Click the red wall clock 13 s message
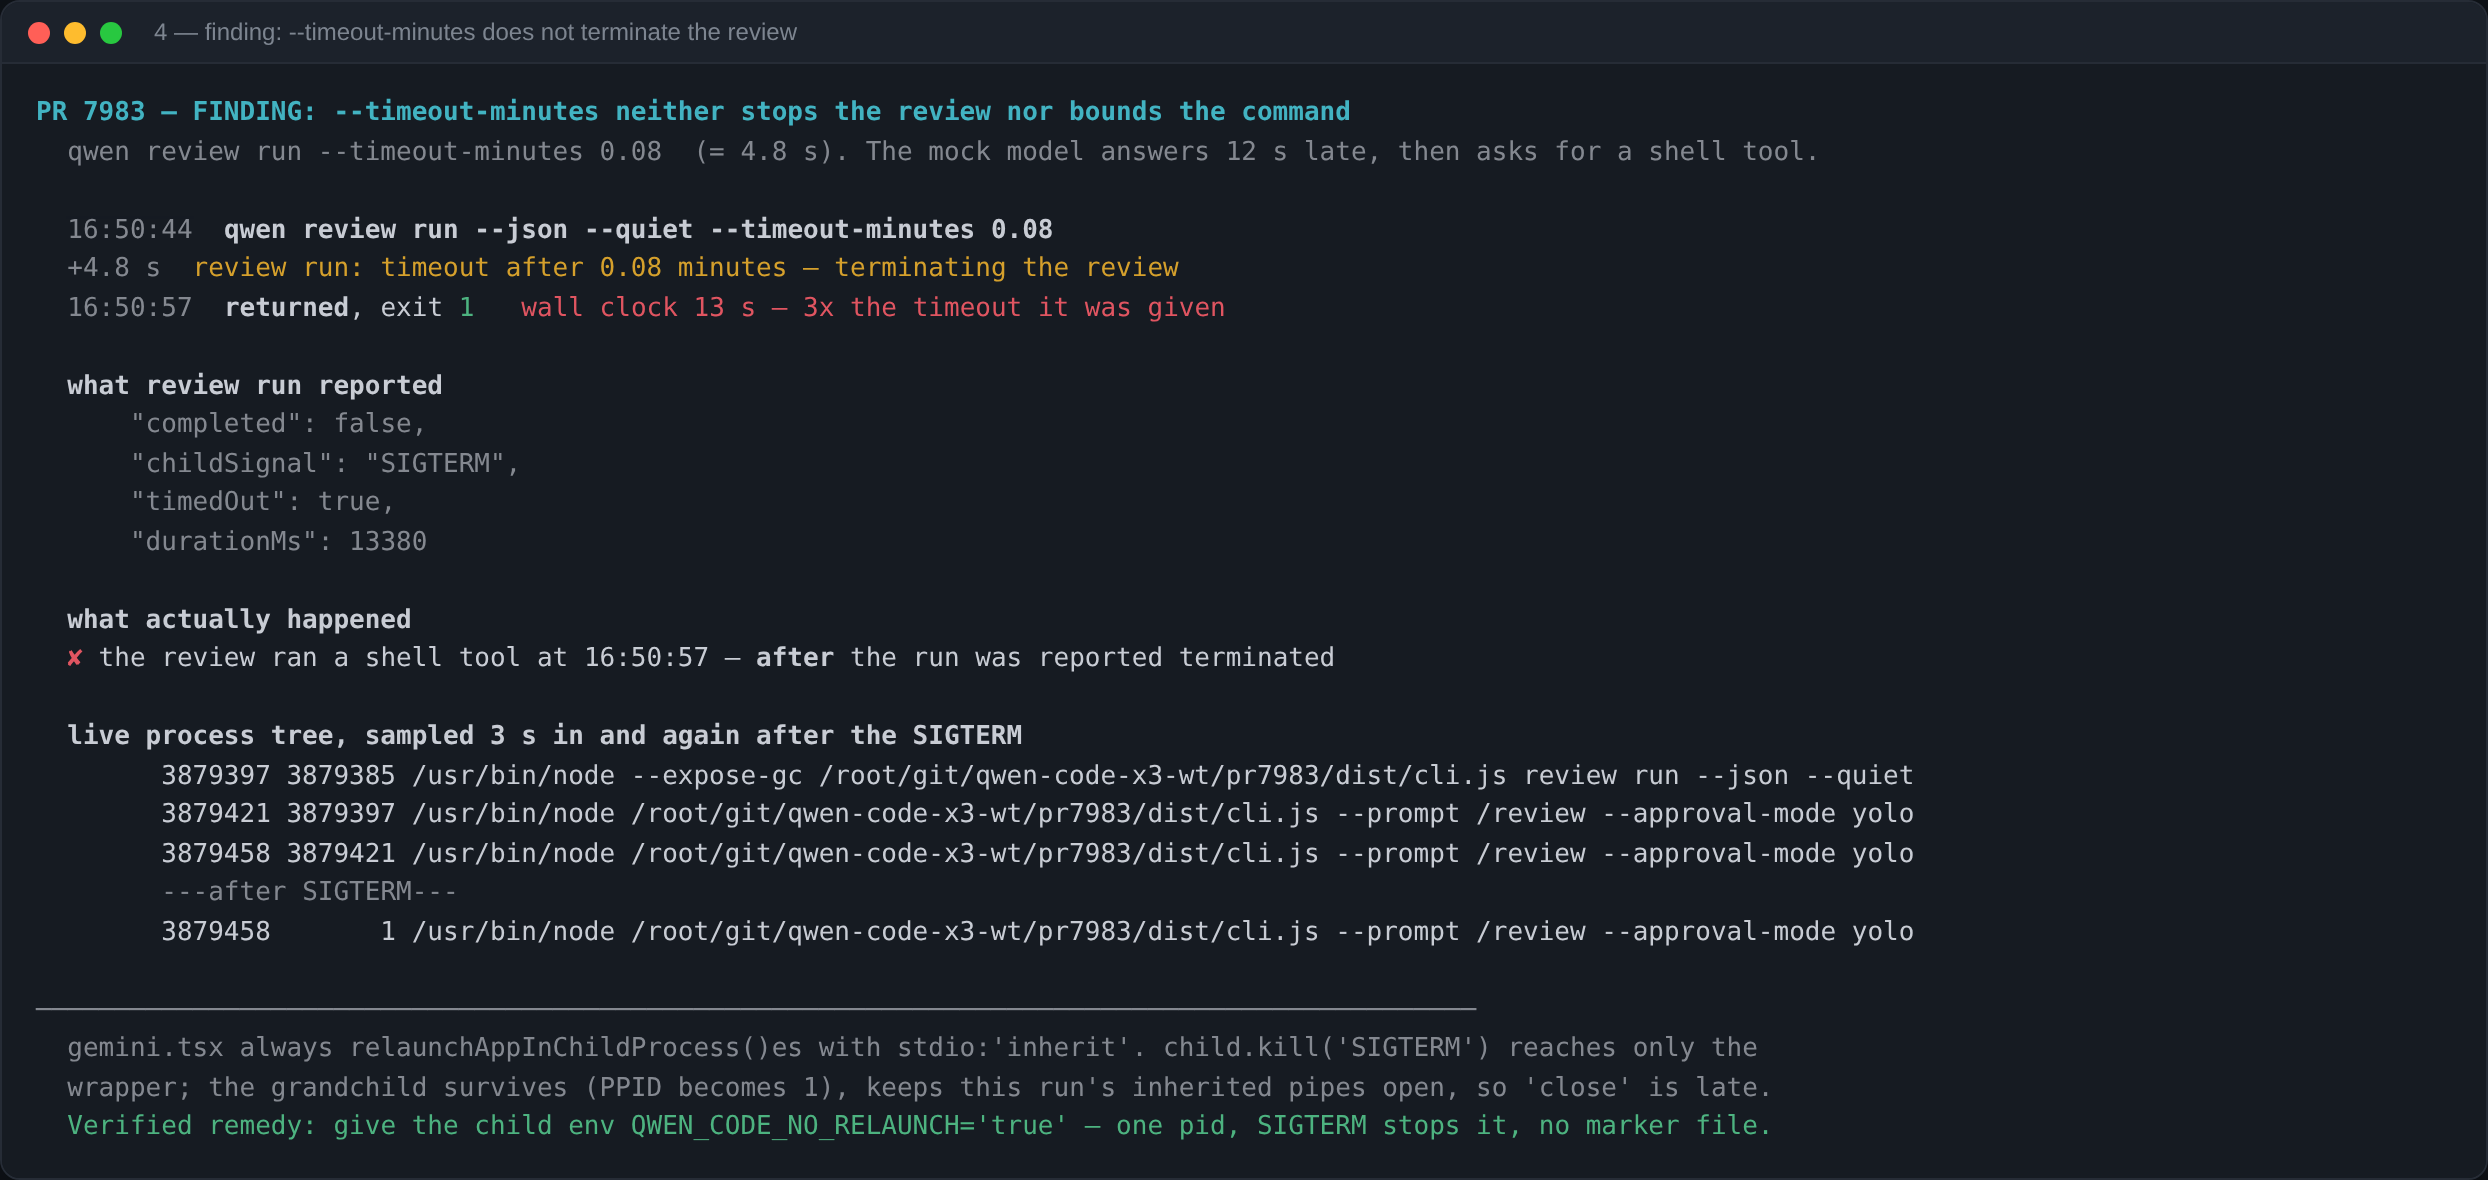Screen dimensions: 2488x1180 click(x=873, y=307)
